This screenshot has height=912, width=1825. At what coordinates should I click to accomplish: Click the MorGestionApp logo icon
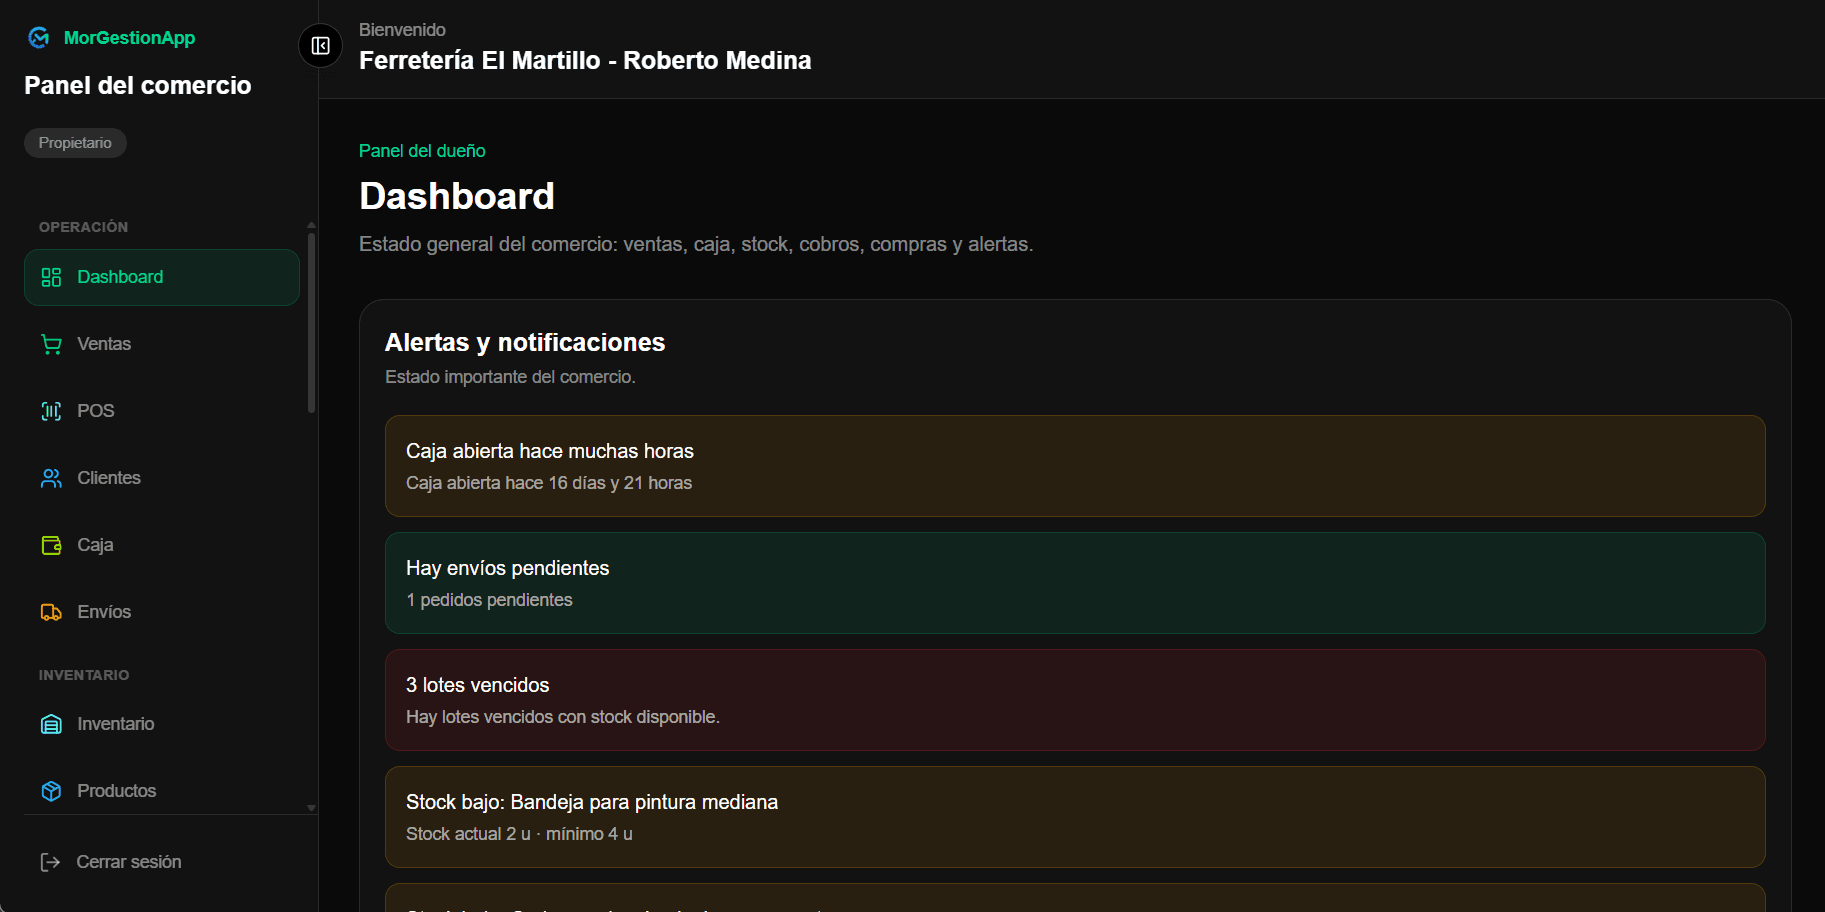pos(39,38)
